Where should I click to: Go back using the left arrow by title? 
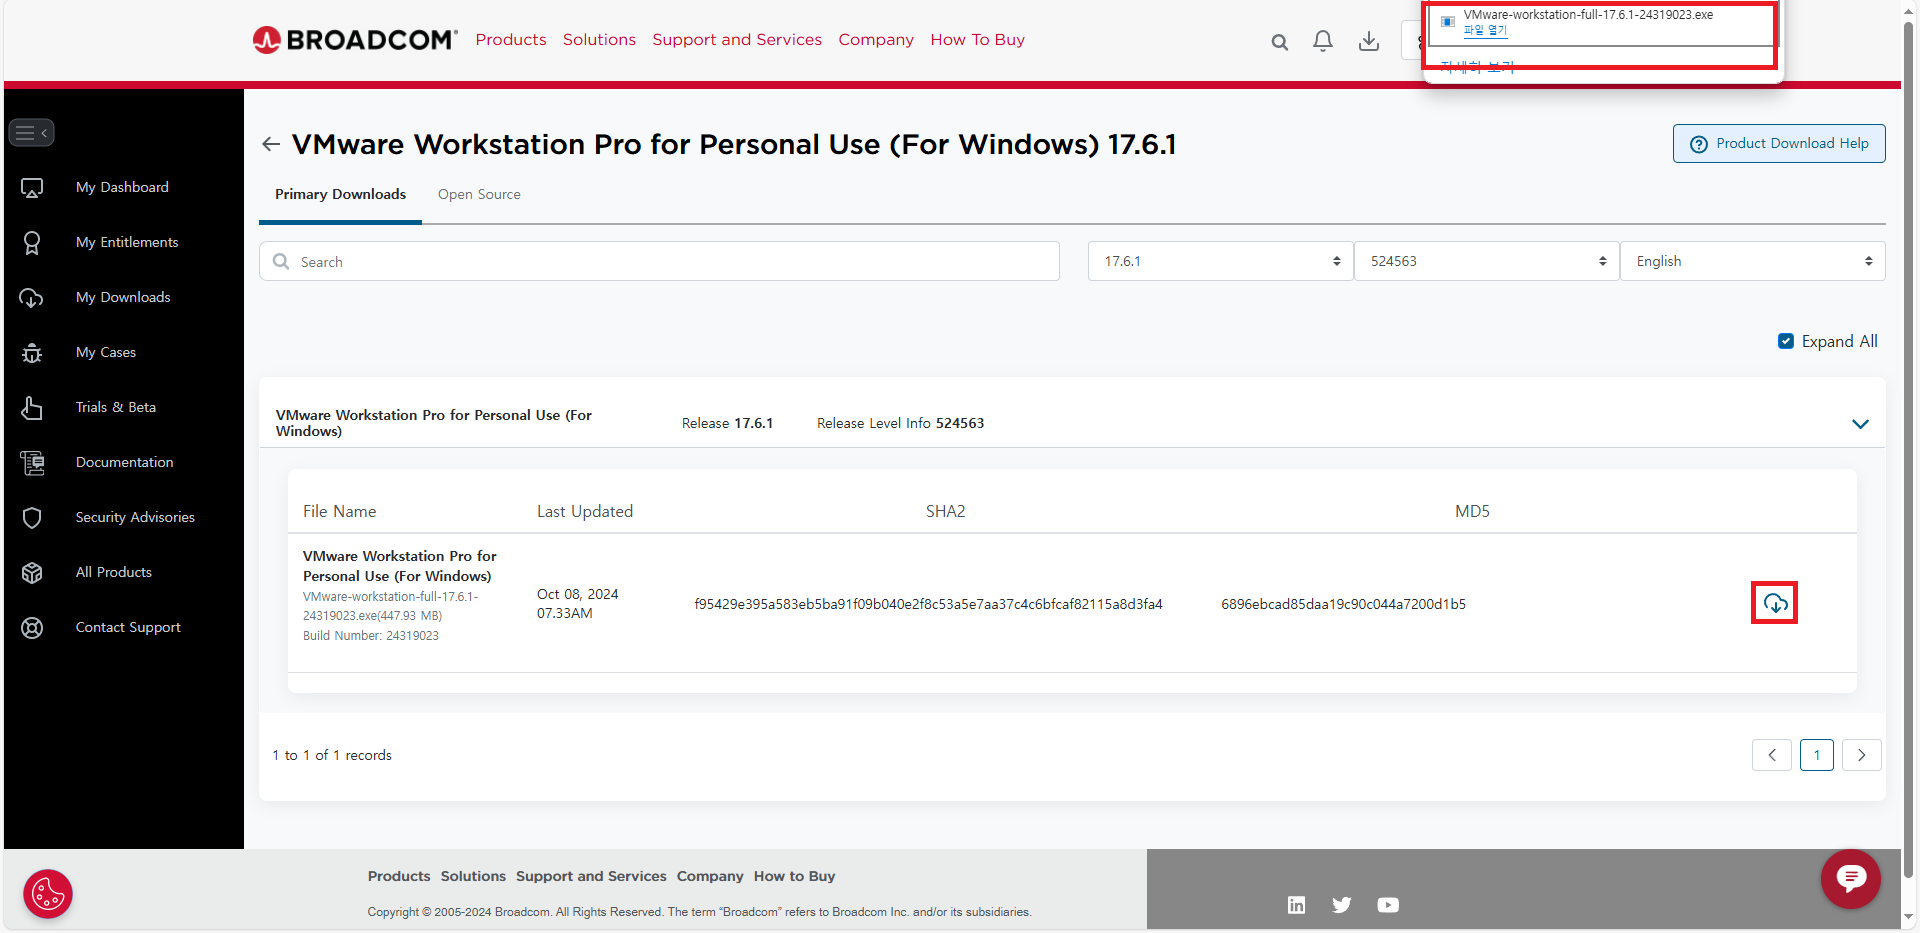point(270,144)
